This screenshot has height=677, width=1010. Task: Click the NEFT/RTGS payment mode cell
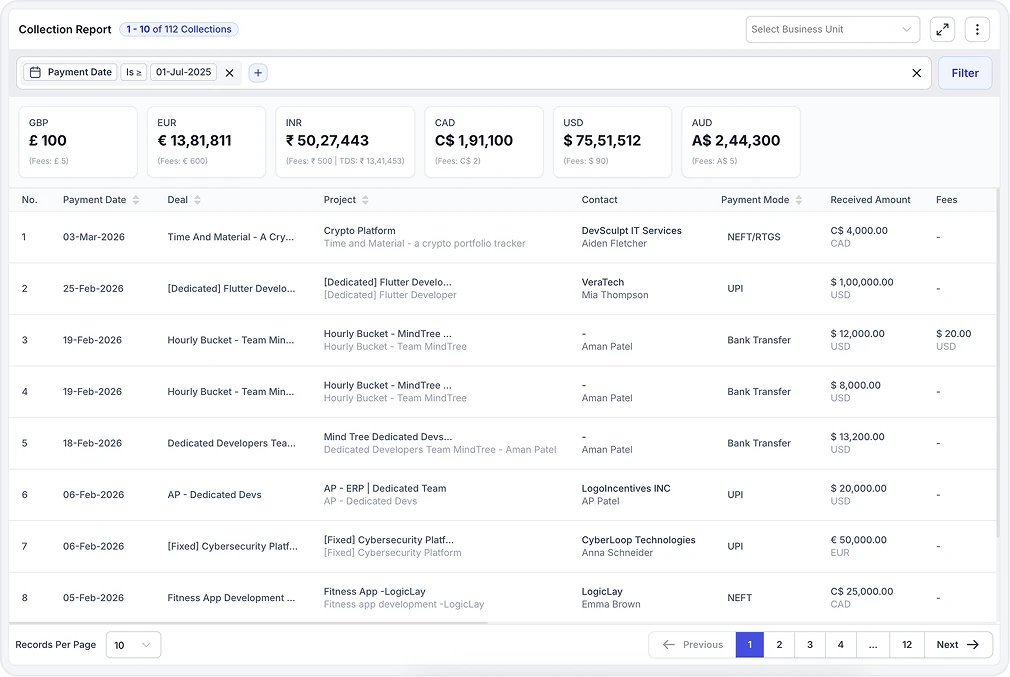(754, 237)
